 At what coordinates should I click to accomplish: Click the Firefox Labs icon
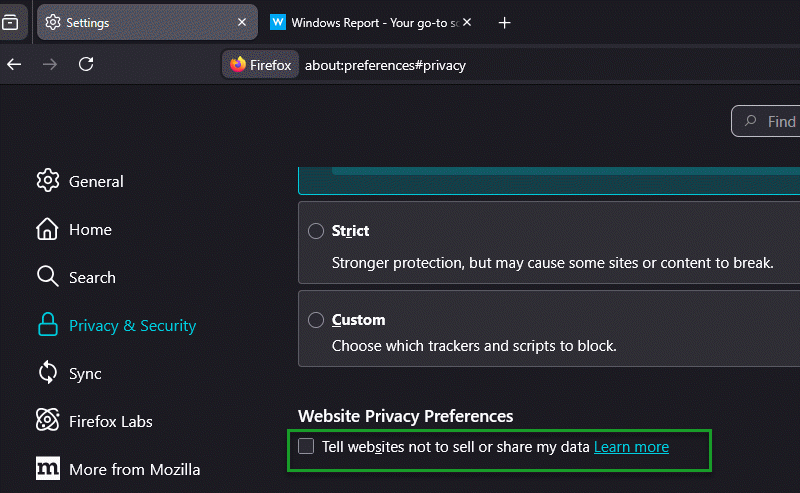coord(47,421)
